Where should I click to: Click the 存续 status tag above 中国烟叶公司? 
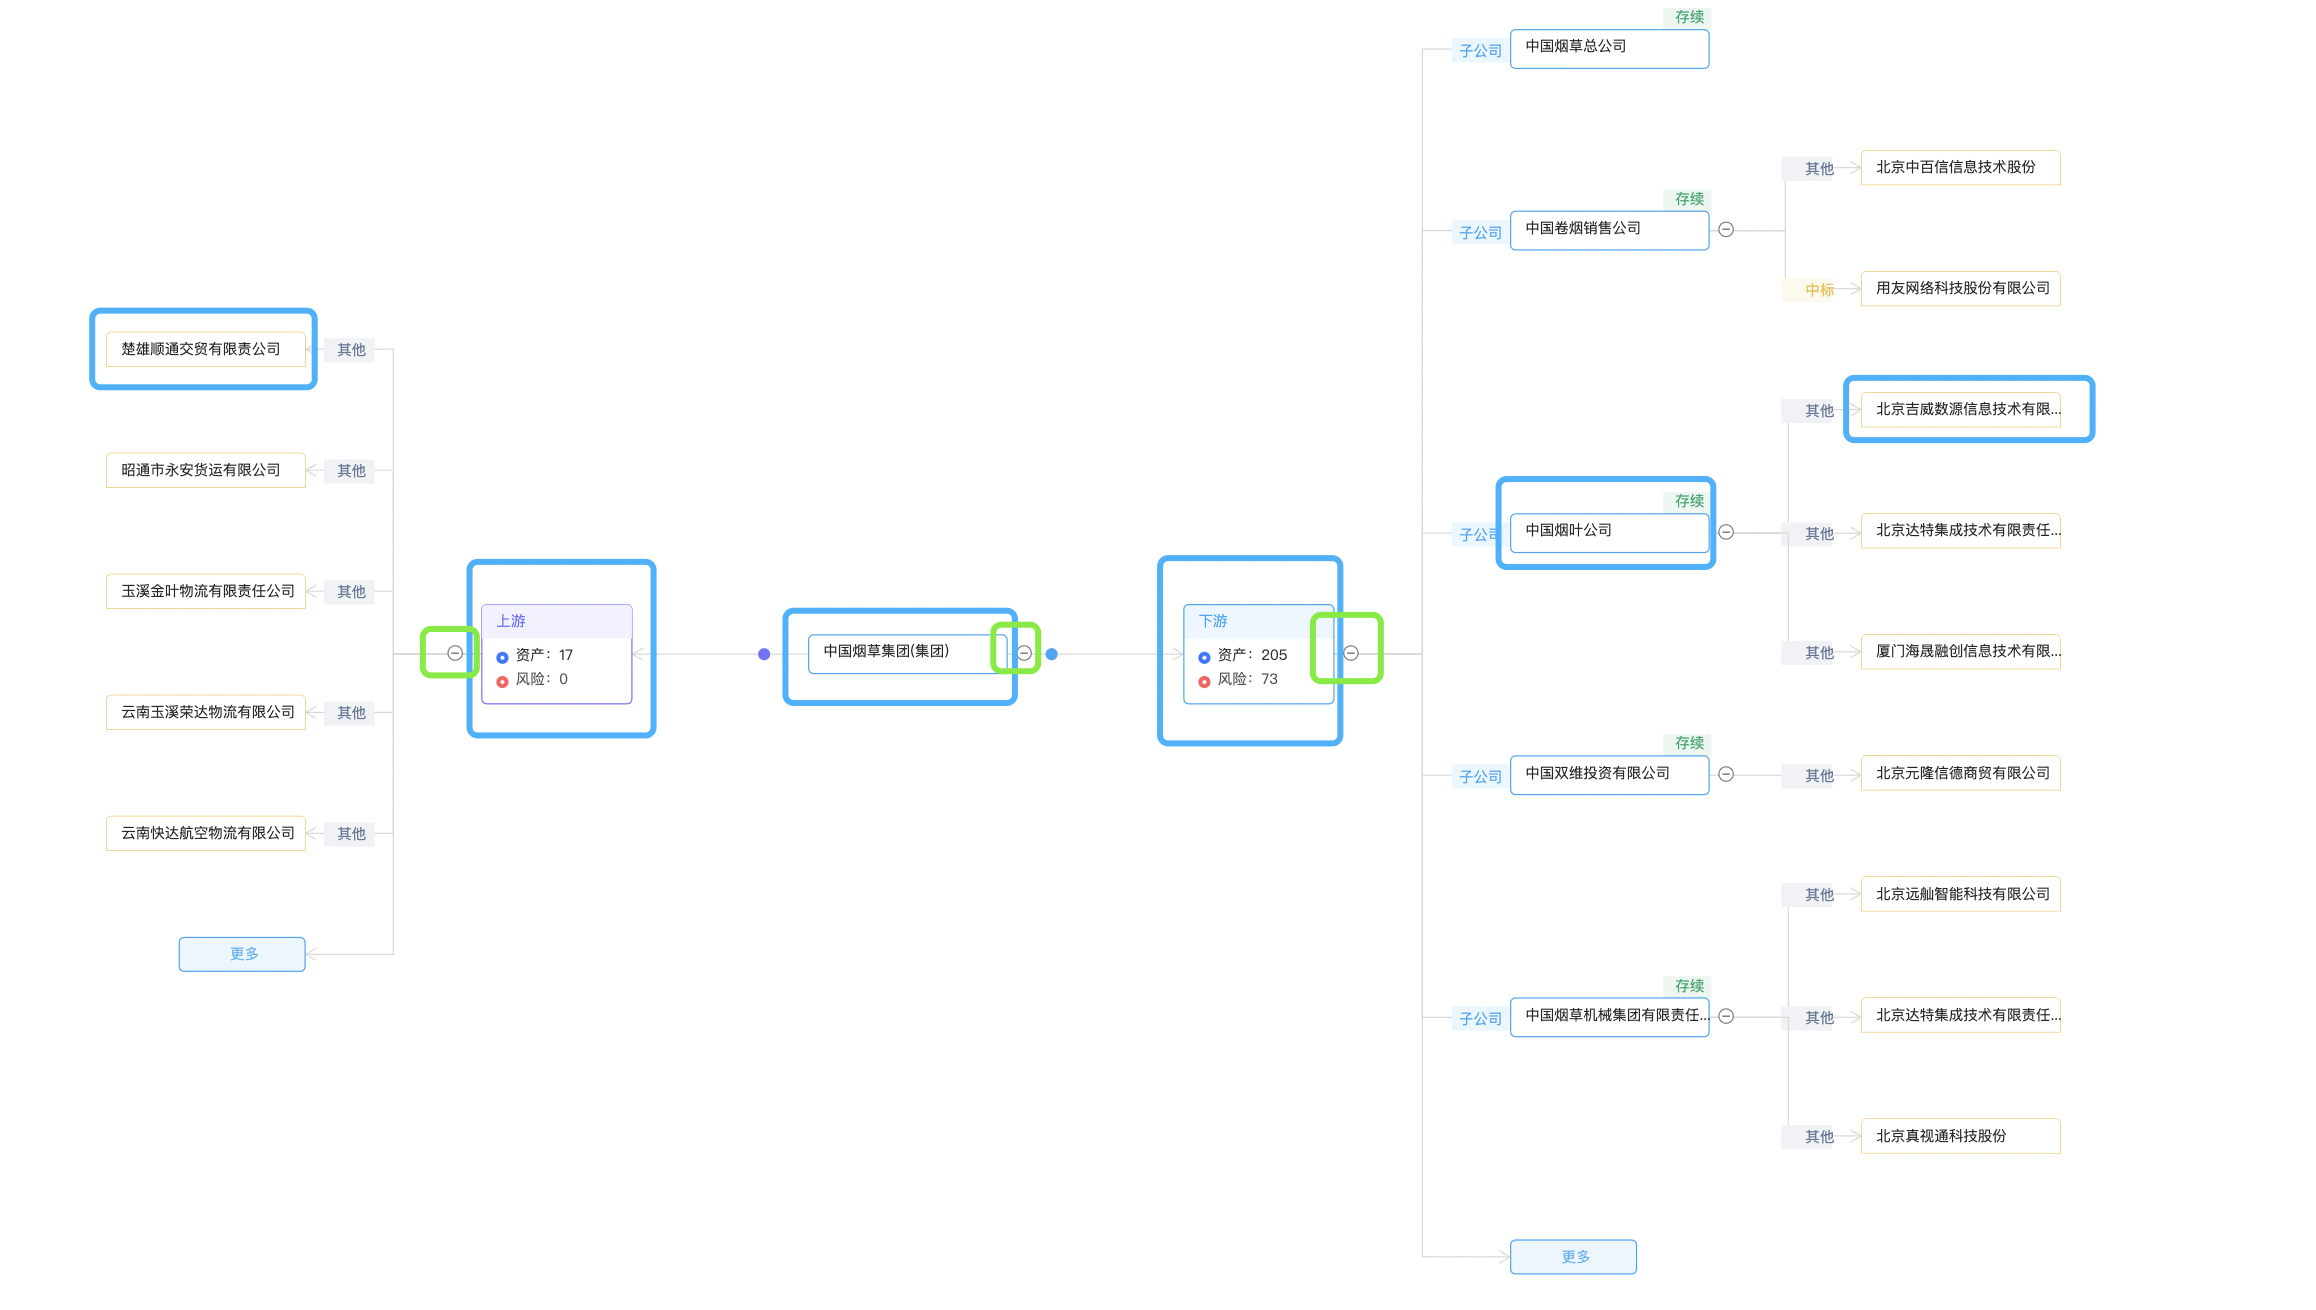(x=1689, y=501)
